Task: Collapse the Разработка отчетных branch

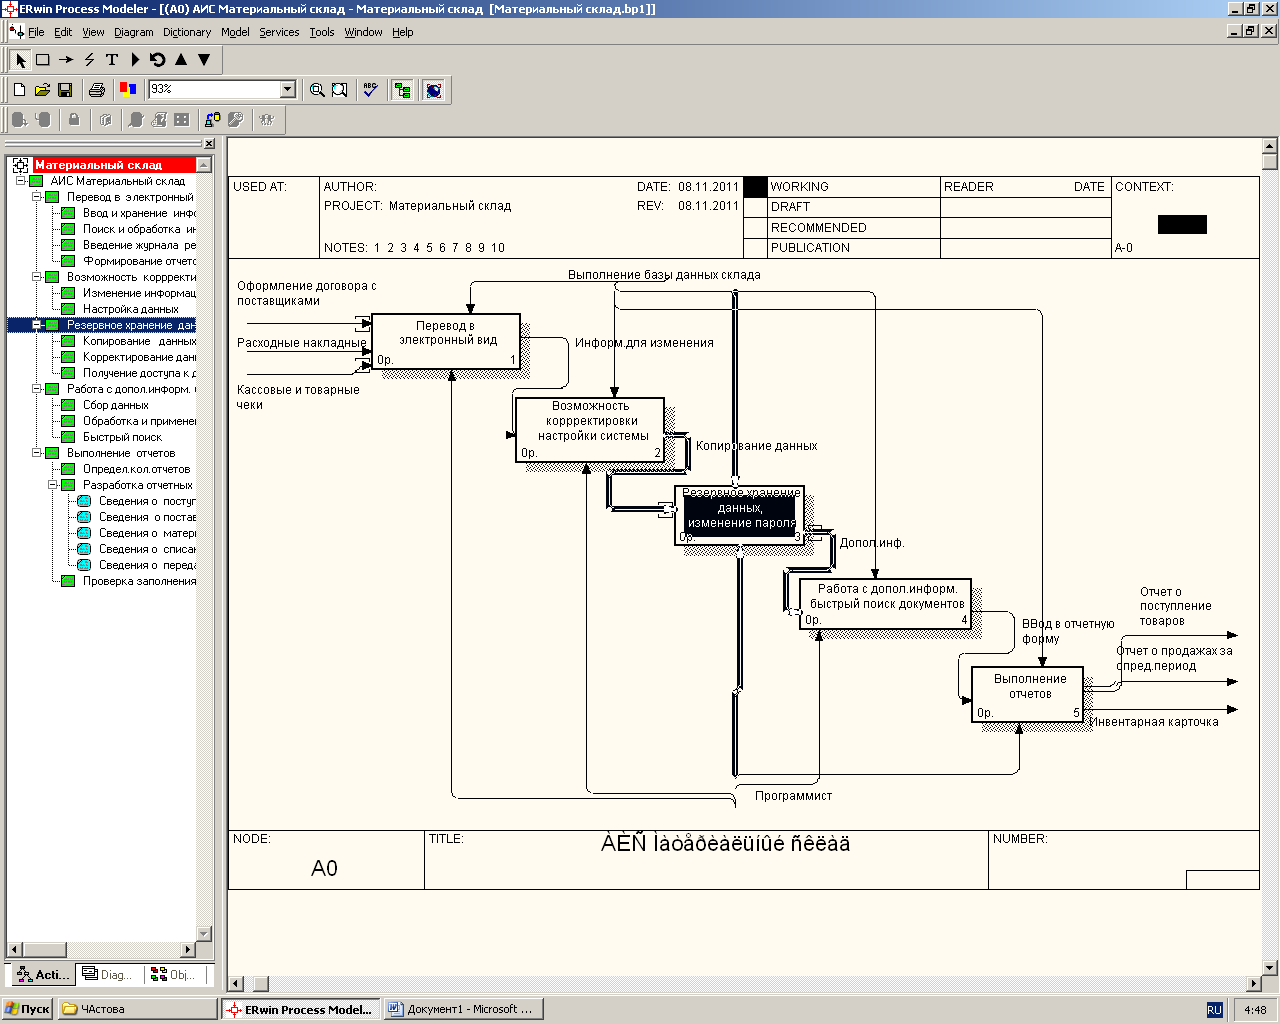Action: (52, 485)
